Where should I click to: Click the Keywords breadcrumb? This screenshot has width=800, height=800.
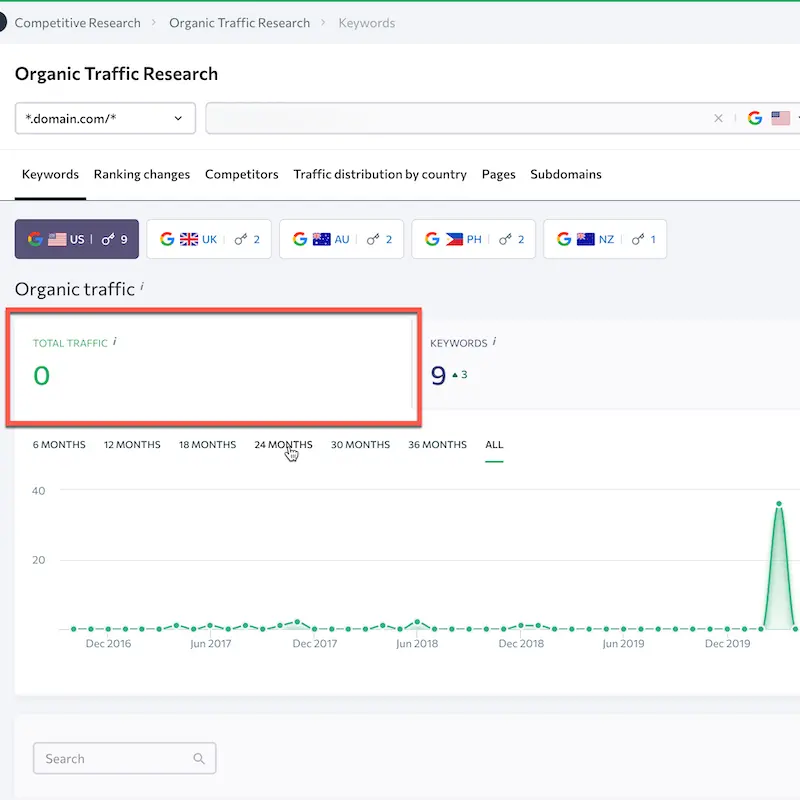367,23
